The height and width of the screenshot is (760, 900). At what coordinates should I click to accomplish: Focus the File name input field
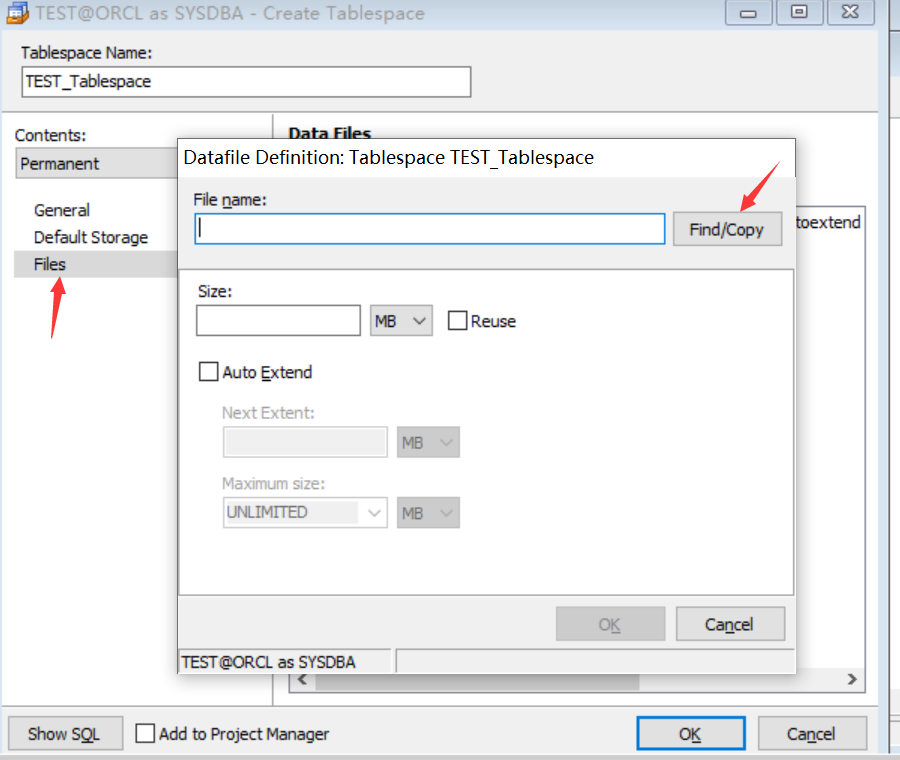430,229
